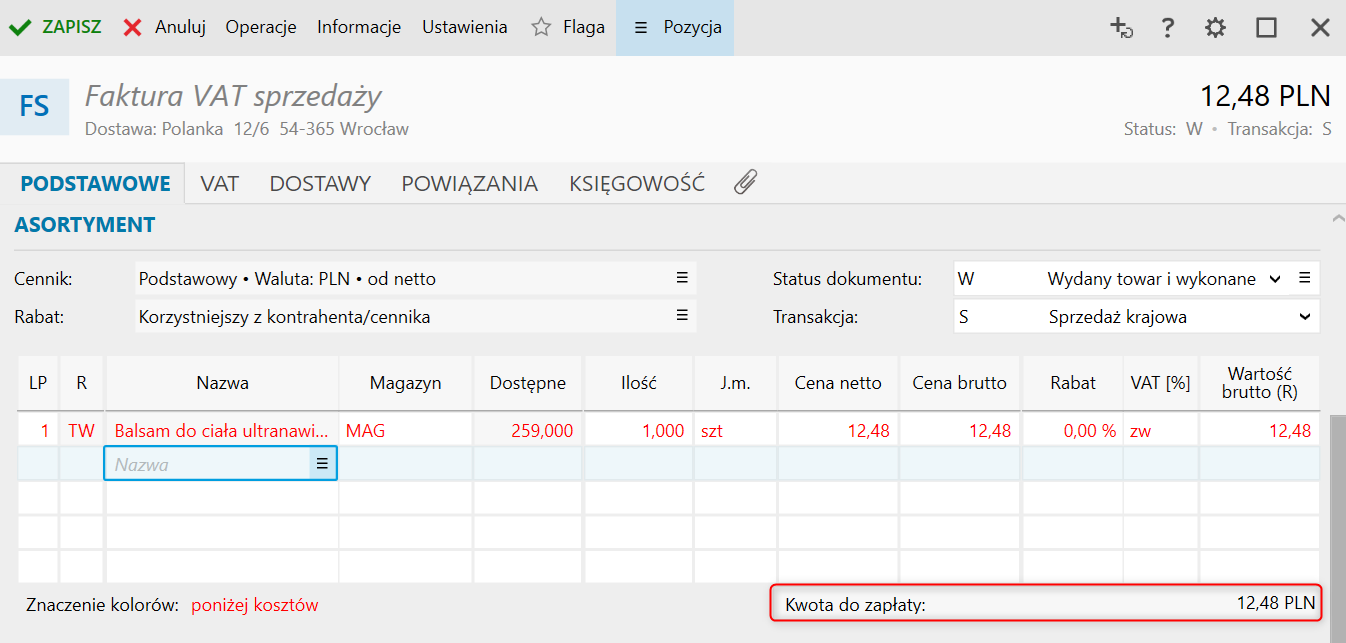Click the LP column header
Viewport: 1346px width, 643px height.
click(x=38, y=383)
